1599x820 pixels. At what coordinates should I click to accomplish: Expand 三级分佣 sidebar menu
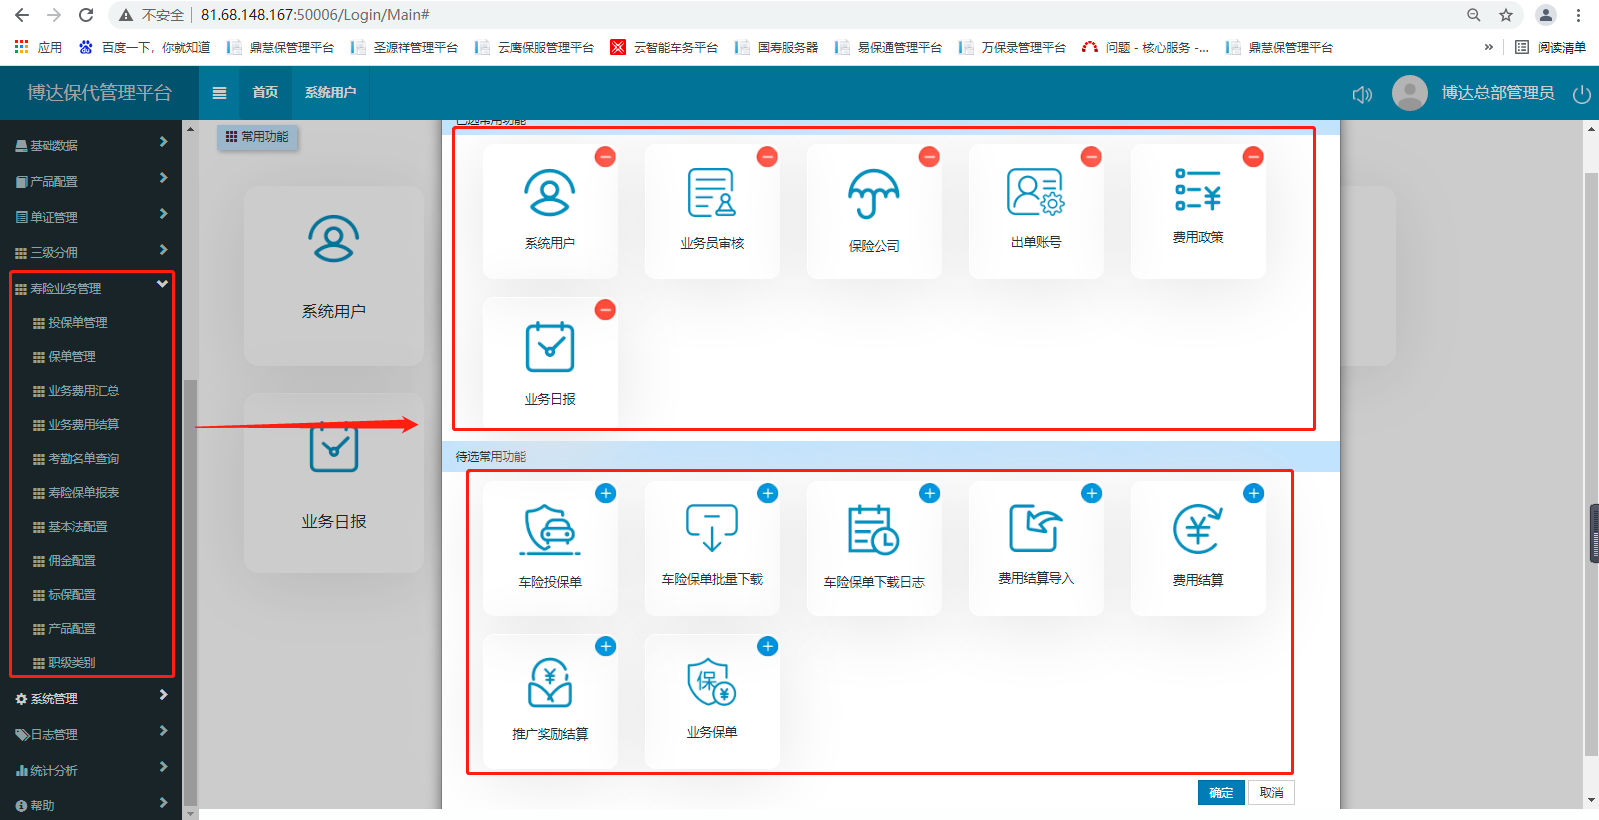91,253
